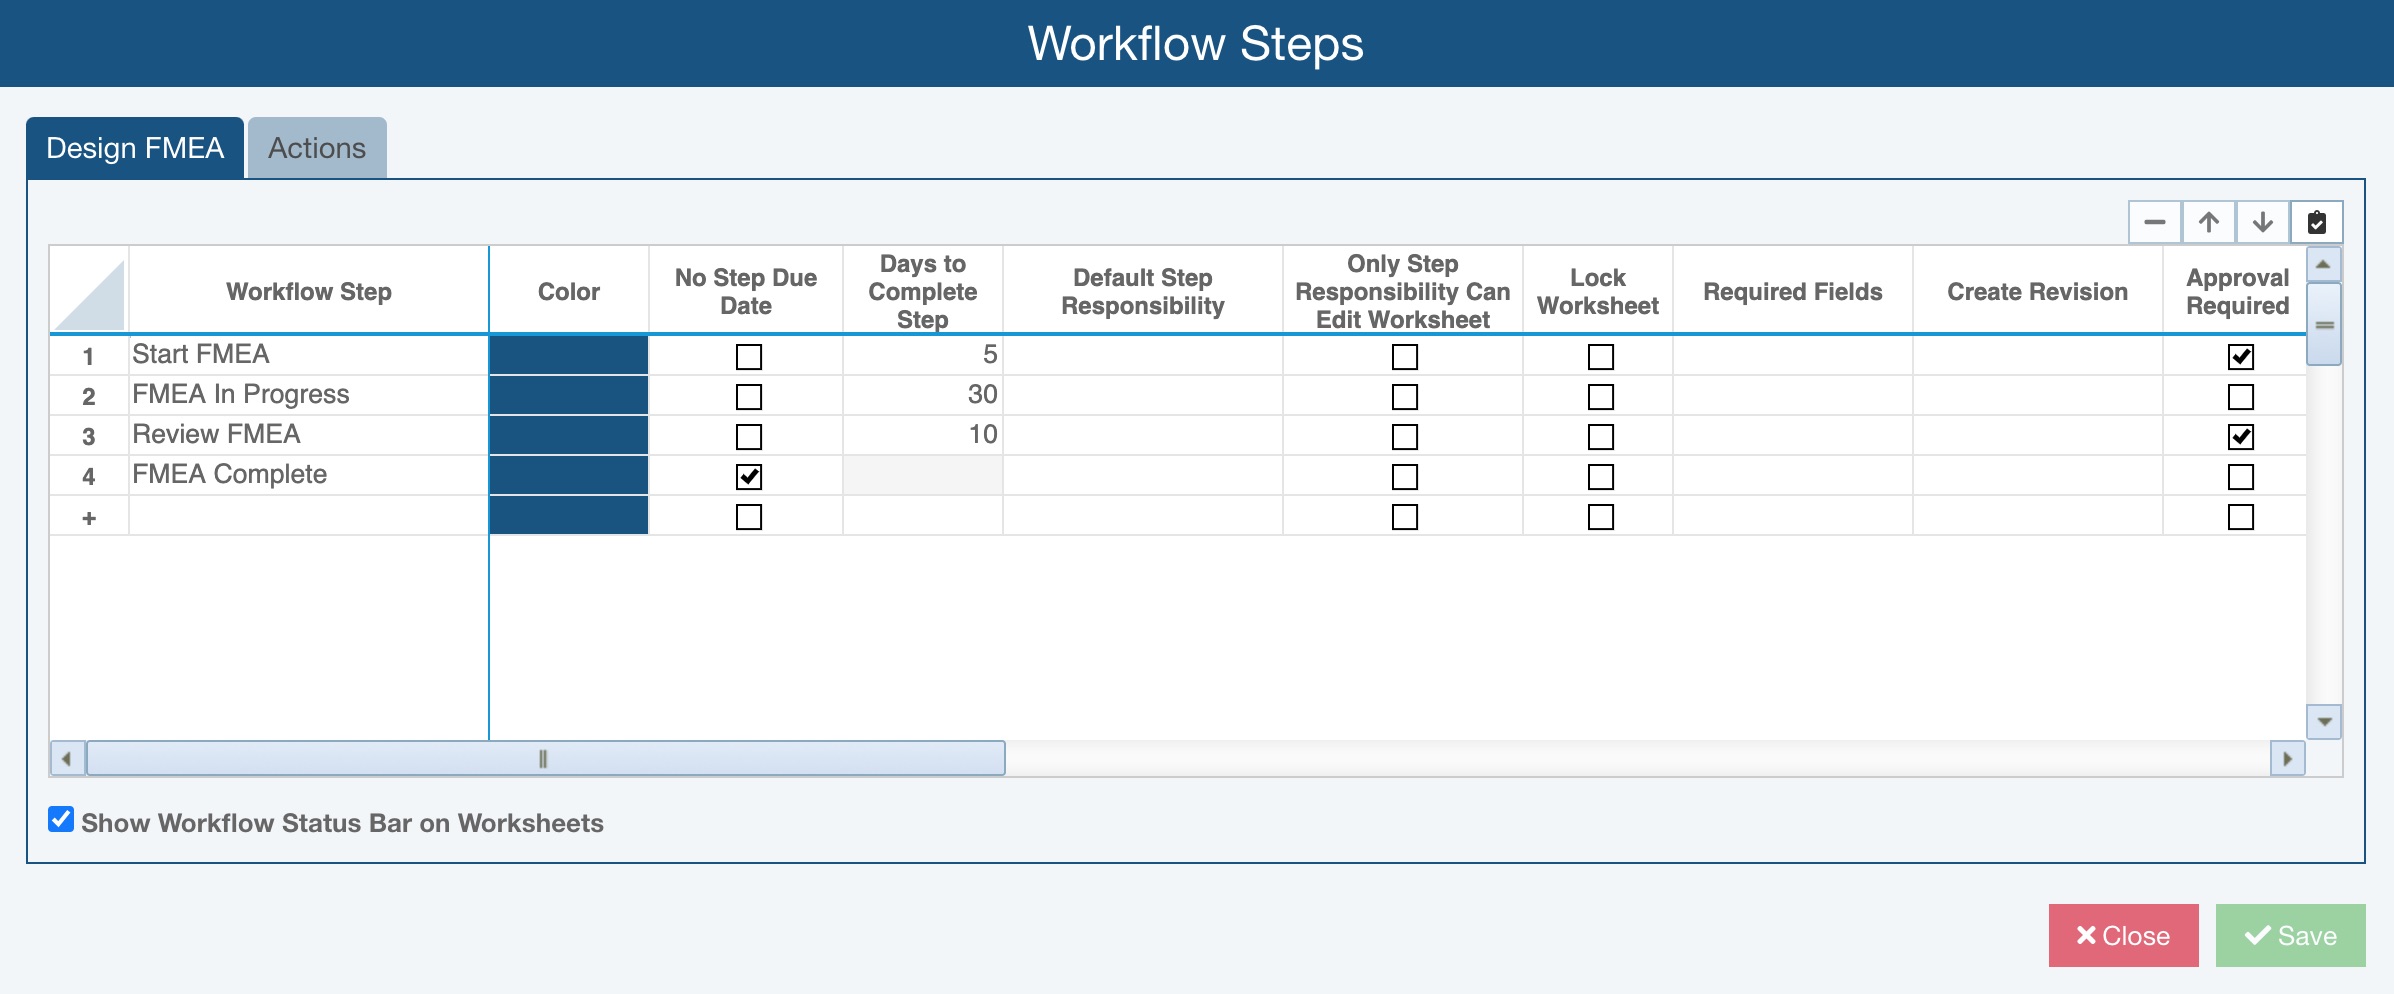Toggle Show Workflow Status Bar on Worksheets
2394x994 pixels.
(x=61, y=820)
